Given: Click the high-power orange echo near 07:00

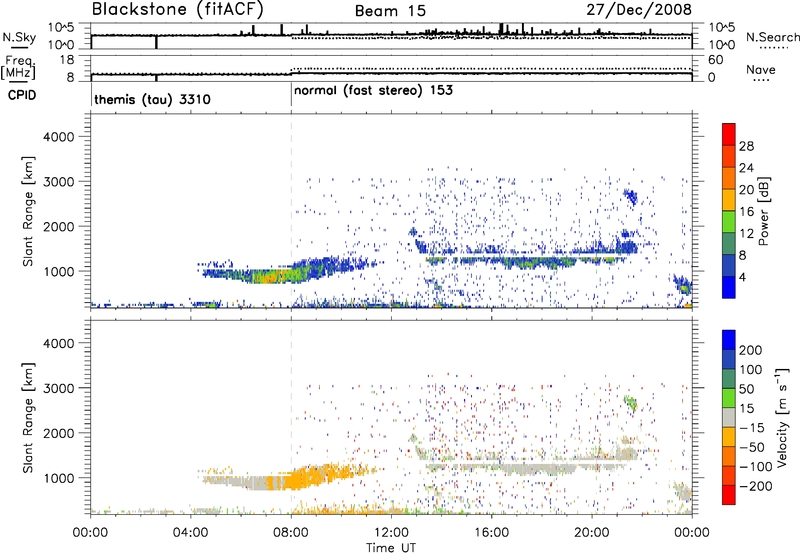Looking at the screenshot, I should click(x=270, y=277).
